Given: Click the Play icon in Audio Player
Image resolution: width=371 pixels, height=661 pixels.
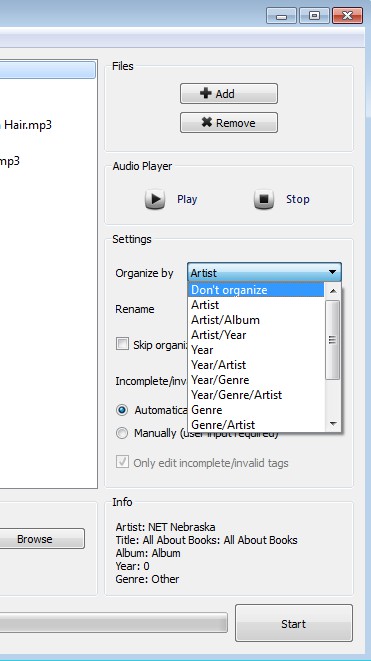Looking at the screenshot, I should [155, 199].
